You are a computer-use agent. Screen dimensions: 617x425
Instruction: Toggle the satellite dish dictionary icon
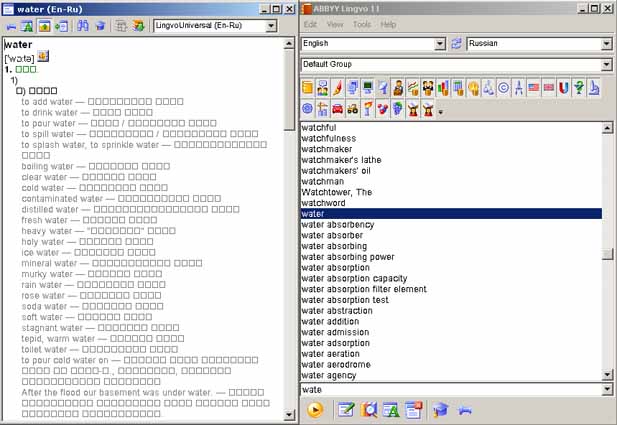(x=383, y=88)
